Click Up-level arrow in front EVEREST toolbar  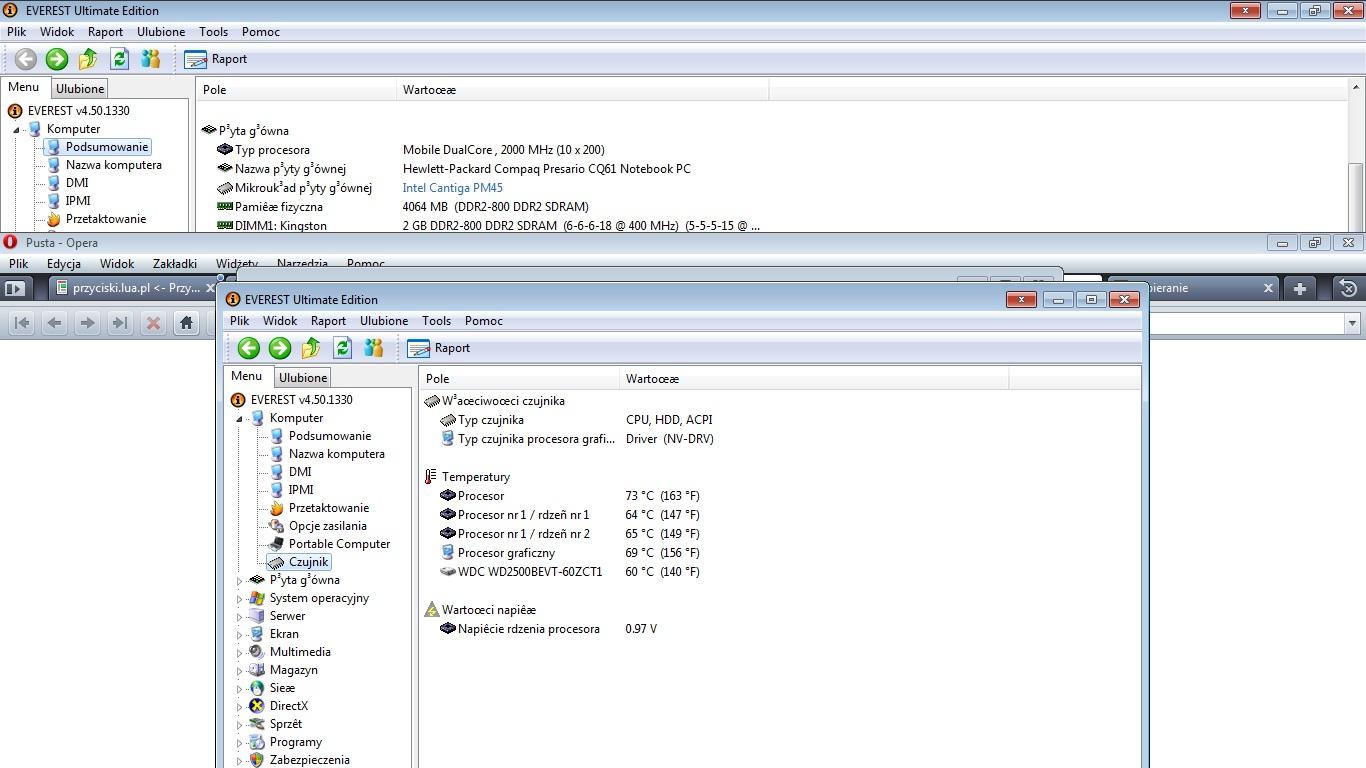[x=311, y=348]
